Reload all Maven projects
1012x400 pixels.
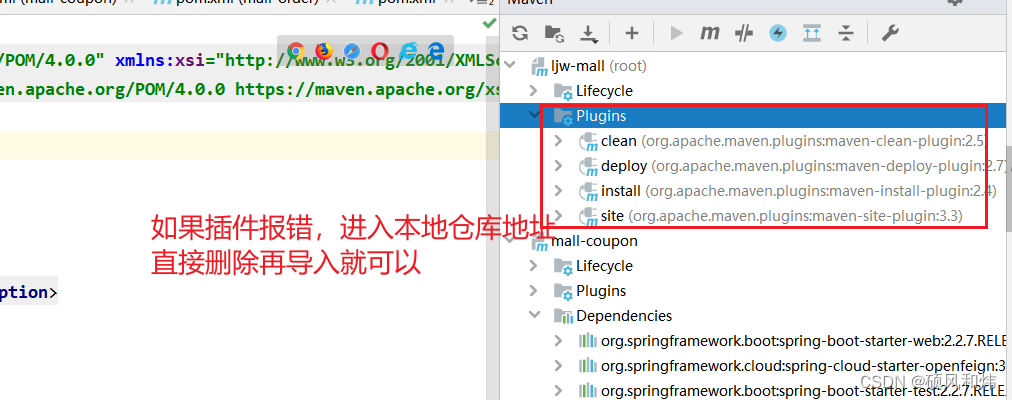(x=520, y=33)
